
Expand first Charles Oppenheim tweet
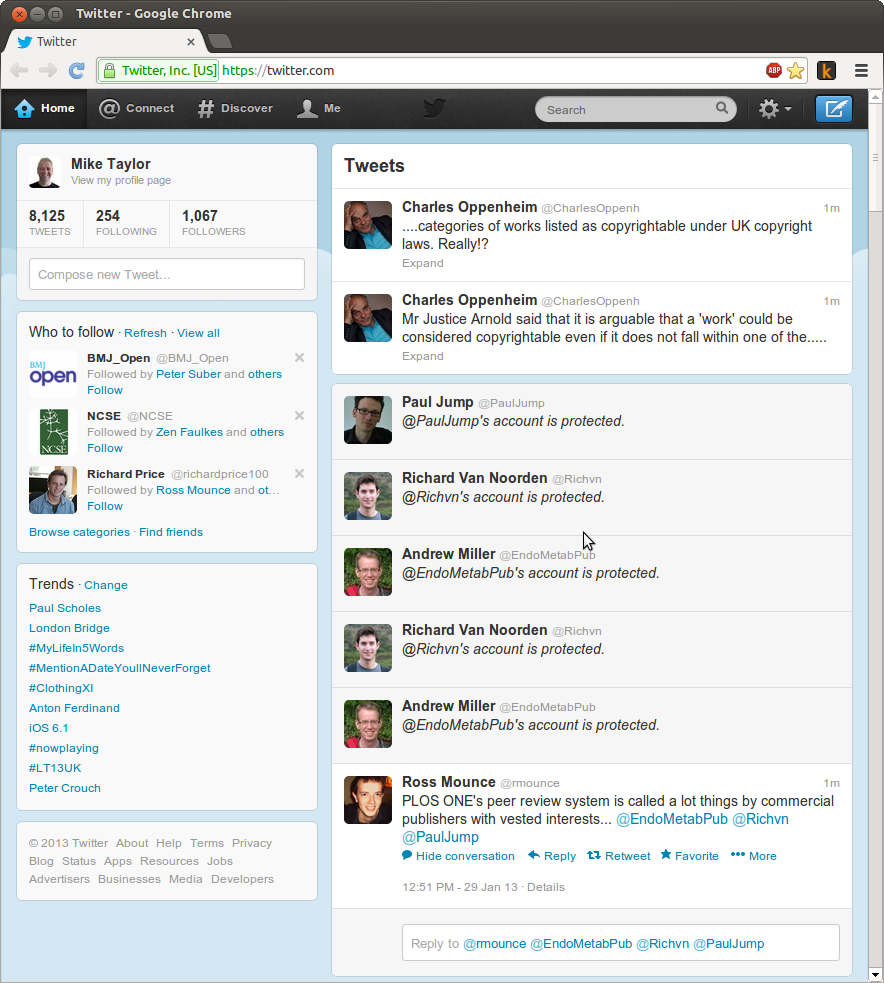coord(423,263)
